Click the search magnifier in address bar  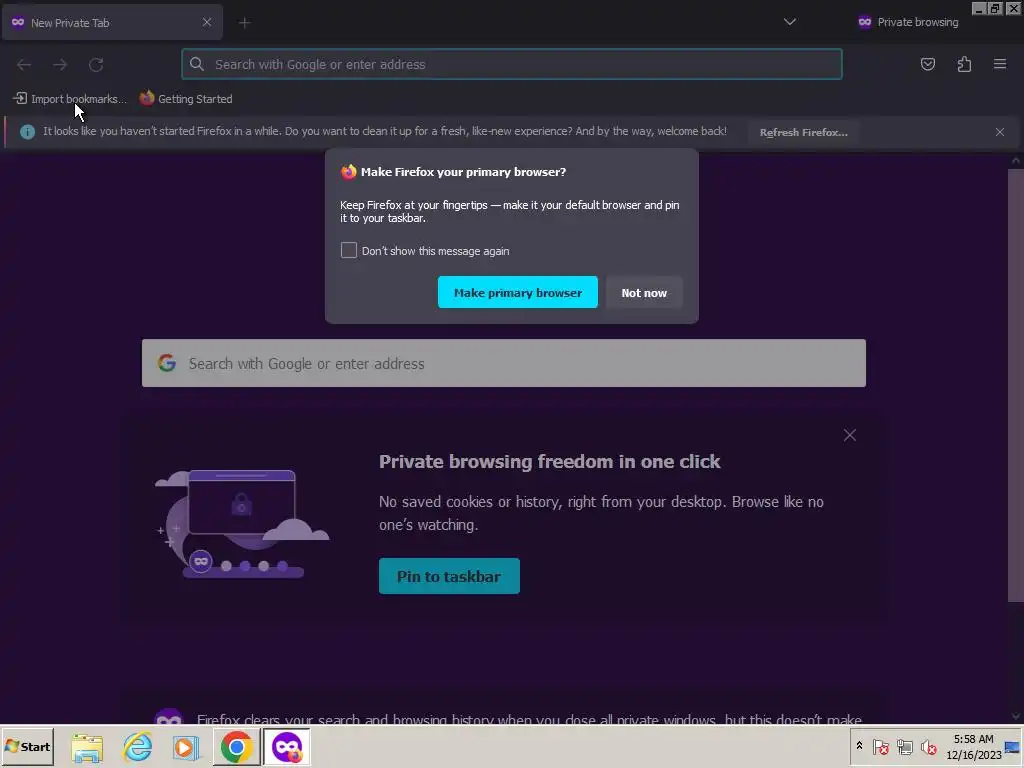[197, 64]
